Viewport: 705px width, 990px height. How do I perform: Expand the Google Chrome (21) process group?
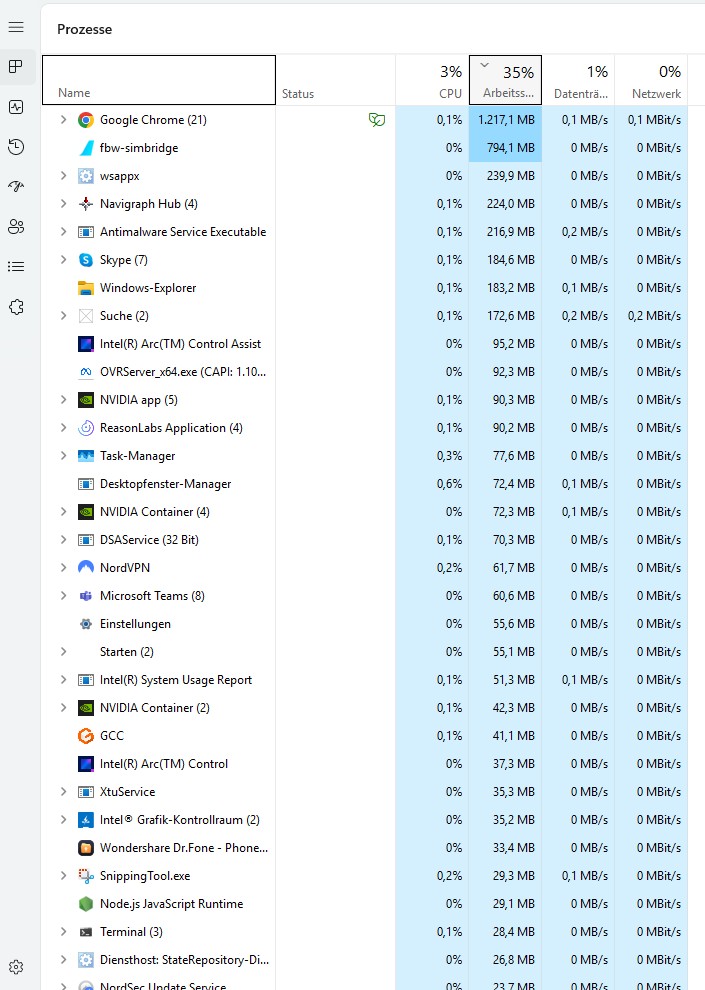pyautogui.click(x=63, y=119)
